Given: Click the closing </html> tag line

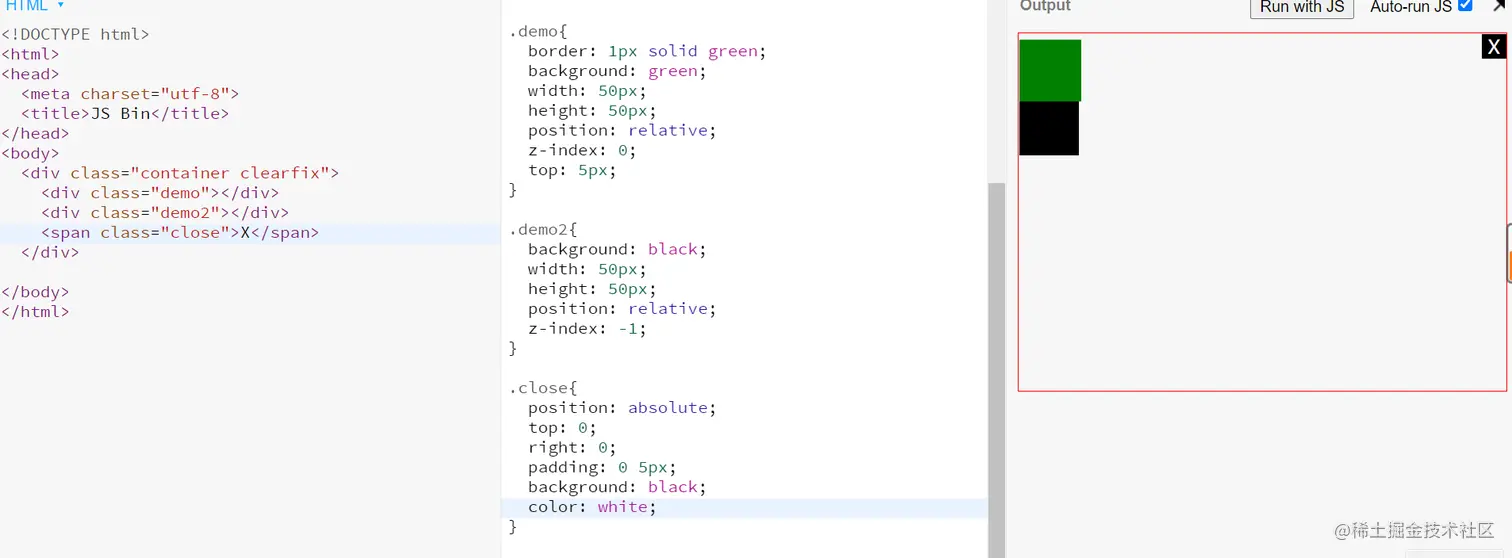Looking at the screenshot, I should point(35,312).
